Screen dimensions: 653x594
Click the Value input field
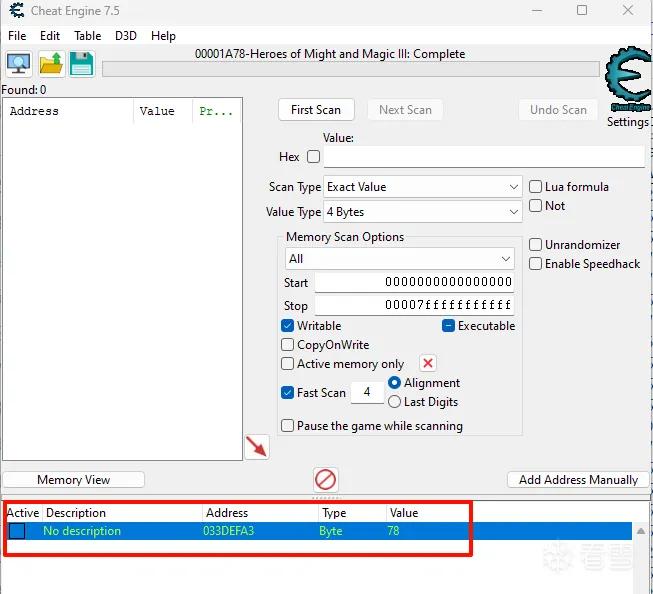pyautogui.click(x=484, y=157)
